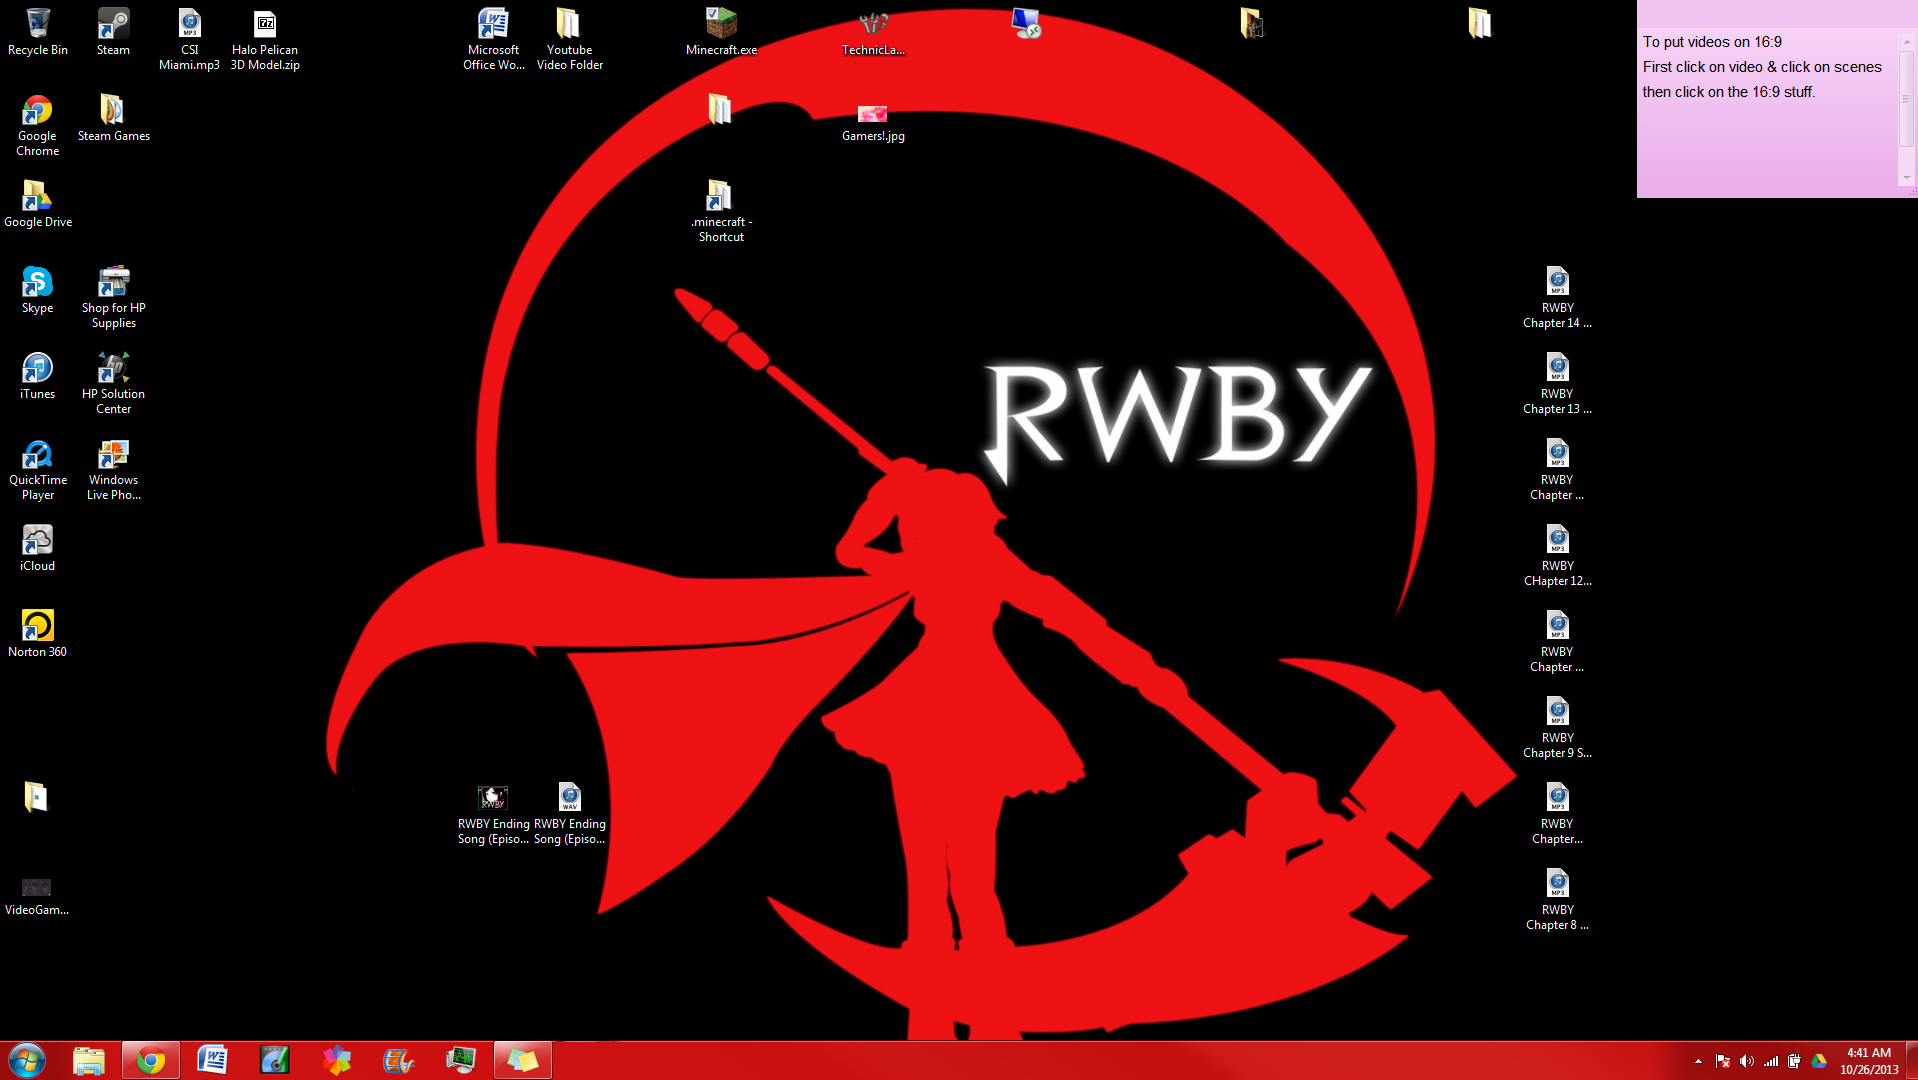Click the sticky note scroll down arrow
1918x1080 pixels.
tap(1906, 178)
